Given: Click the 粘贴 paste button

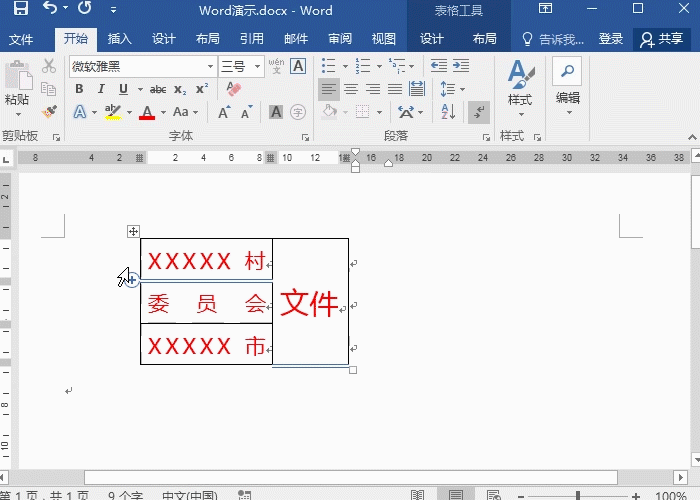Looking at the screenshot, I should 17,83.
